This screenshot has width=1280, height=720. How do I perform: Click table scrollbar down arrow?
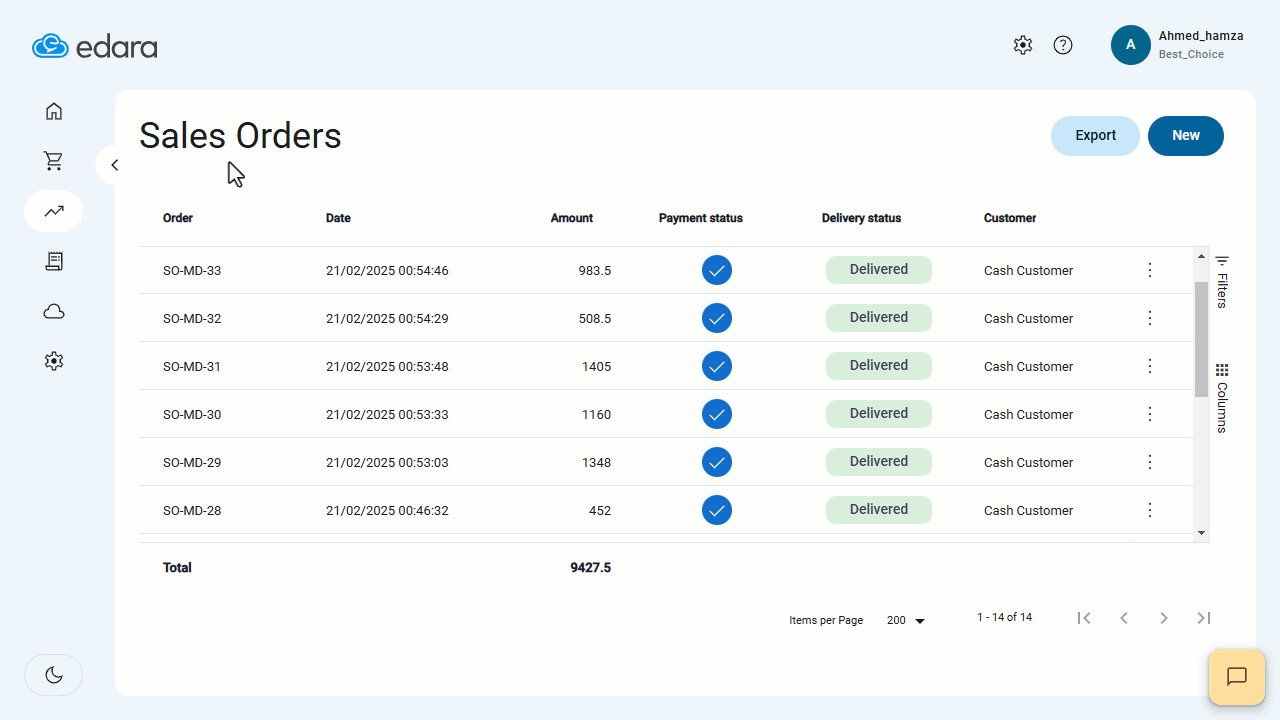tap(1202, 533)
